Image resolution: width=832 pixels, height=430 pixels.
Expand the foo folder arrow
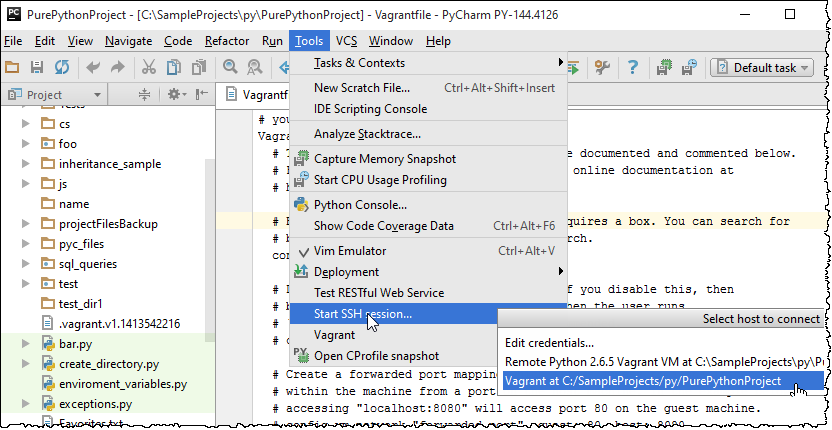click(25, 144)
